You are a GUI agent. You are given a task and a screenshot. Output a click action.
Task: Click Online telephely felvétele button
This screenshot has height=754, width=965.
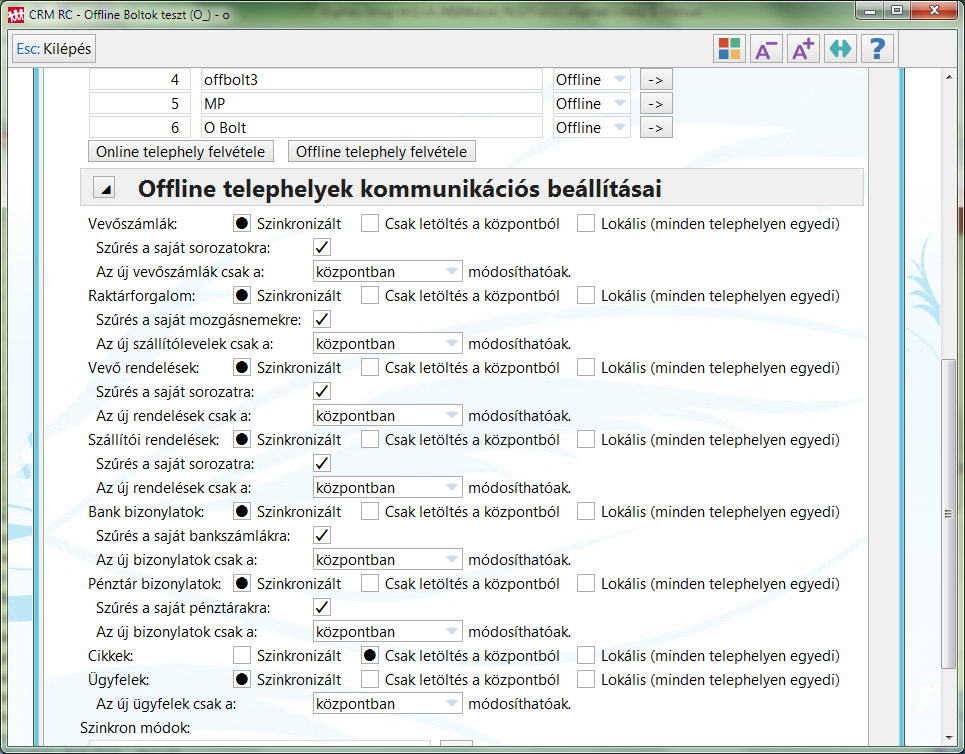[180, 151]
